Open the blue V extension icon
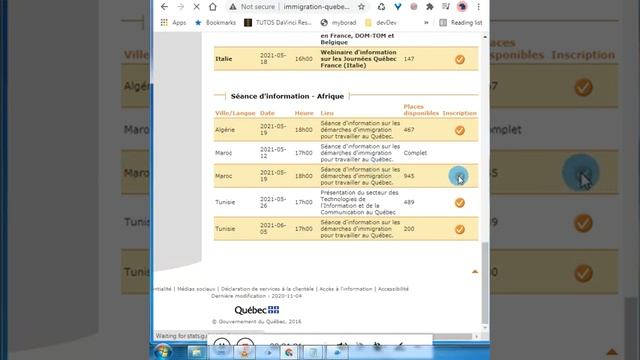 tap(398, 7)
